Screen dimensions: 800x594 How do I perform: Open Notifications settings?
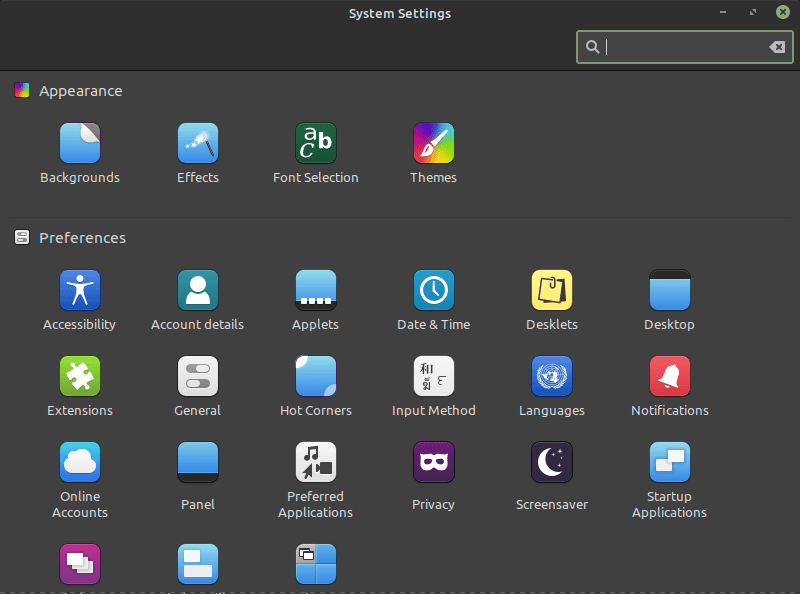point(670,377)
